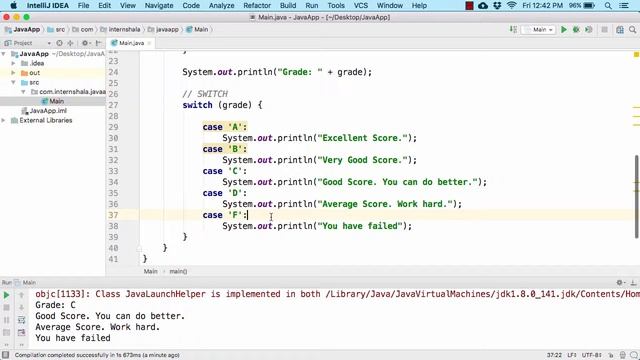Collapse the src folder
Screen dimensions: 640x360
13,82
